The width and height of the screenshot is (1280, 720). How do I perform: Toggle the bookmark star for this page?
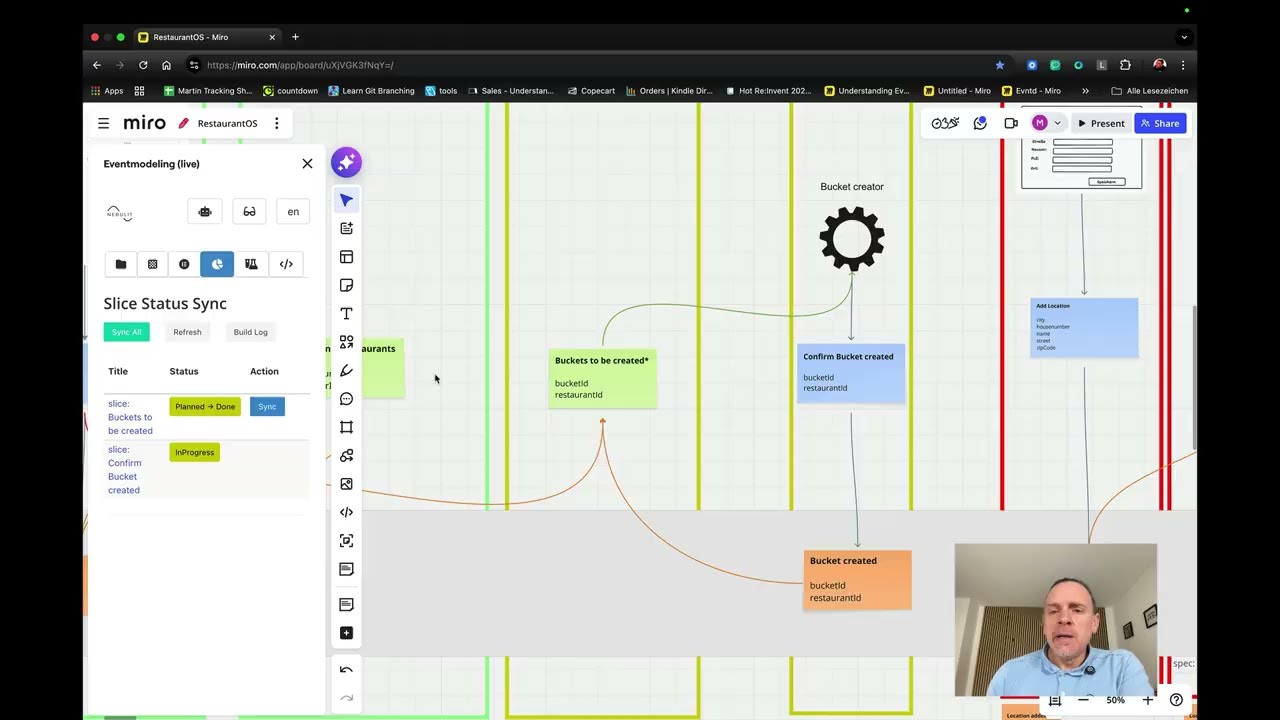tap(1000, 65)
